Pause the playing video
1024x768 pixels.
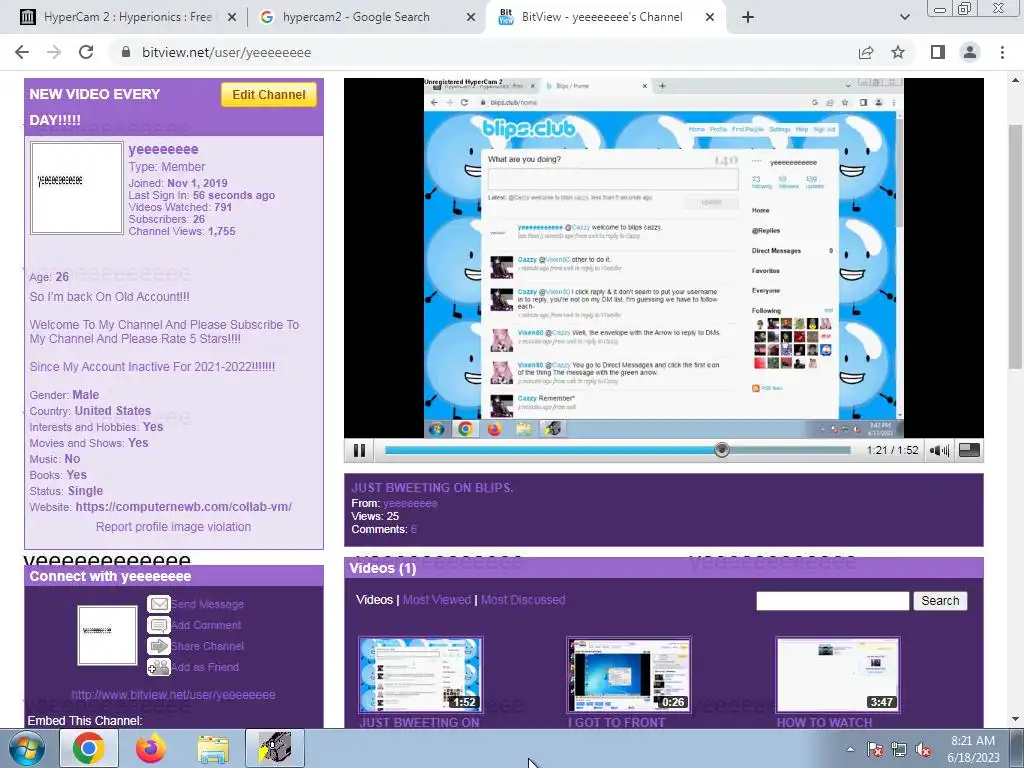tap(359, 450)
